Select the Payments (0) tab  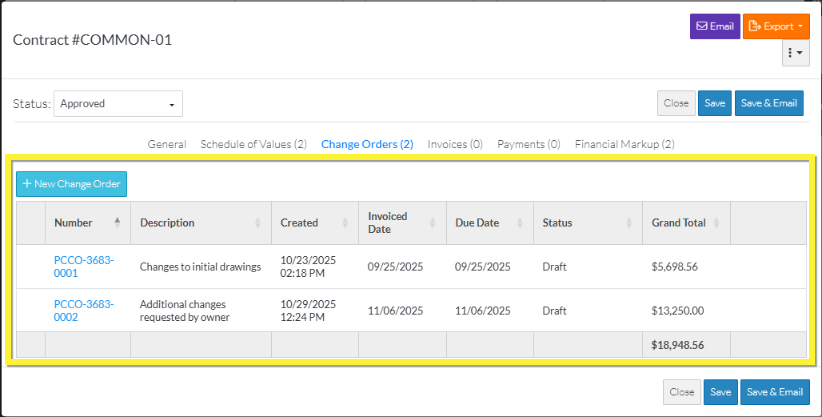click(528, 144)
